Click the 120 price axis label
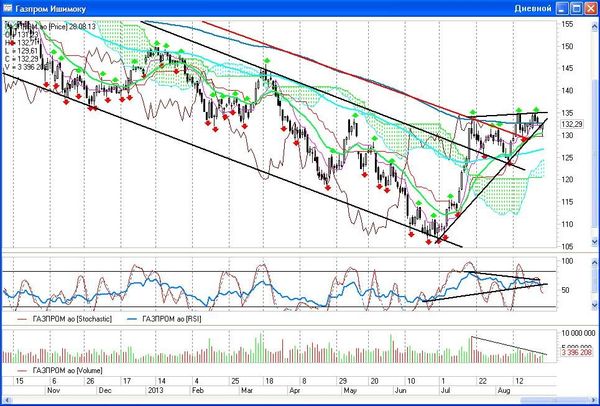 [567, 180]
